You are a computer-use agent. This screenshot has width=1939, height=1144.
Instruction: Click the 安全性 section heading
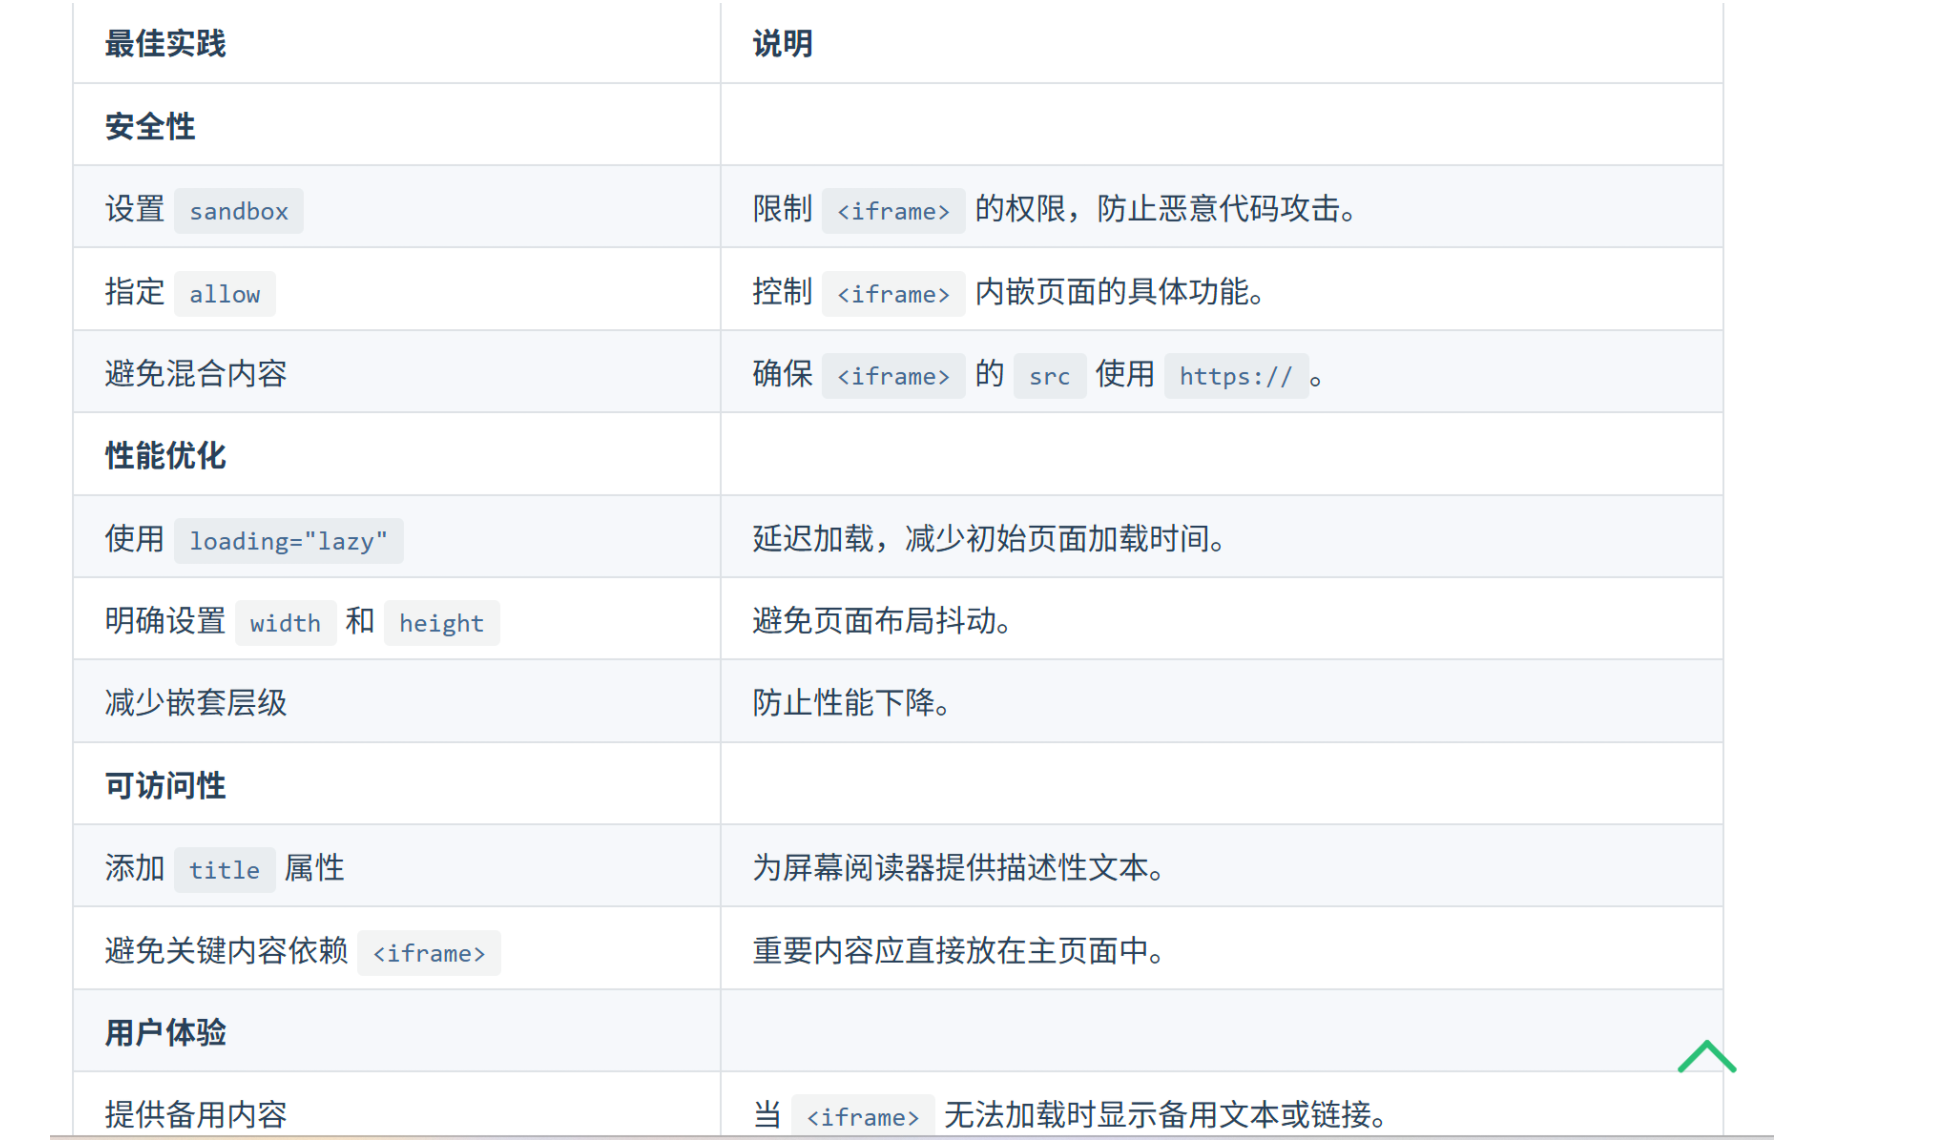[150, 127]
